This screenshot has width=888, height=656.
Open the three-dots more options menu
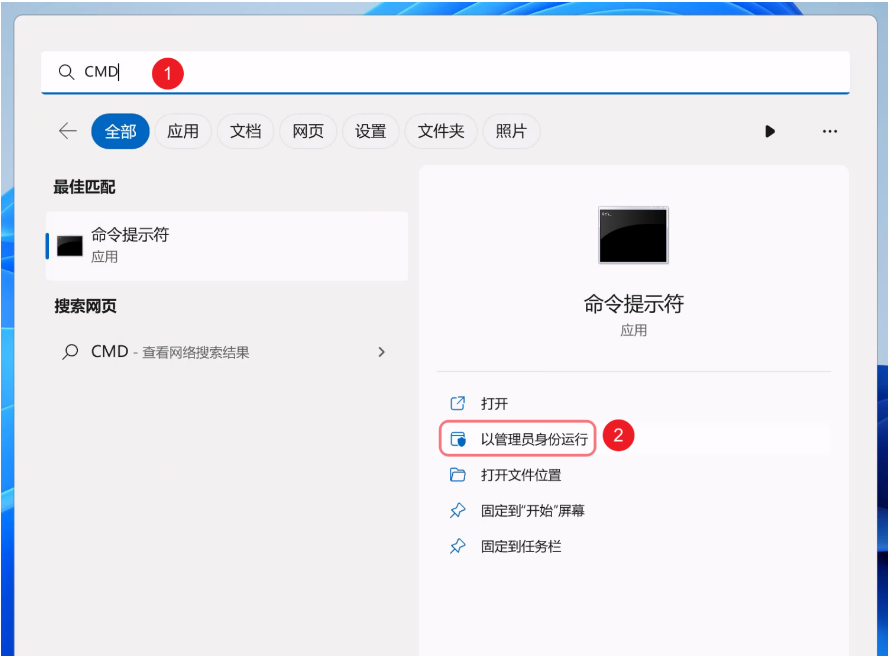tap(830, 131)
